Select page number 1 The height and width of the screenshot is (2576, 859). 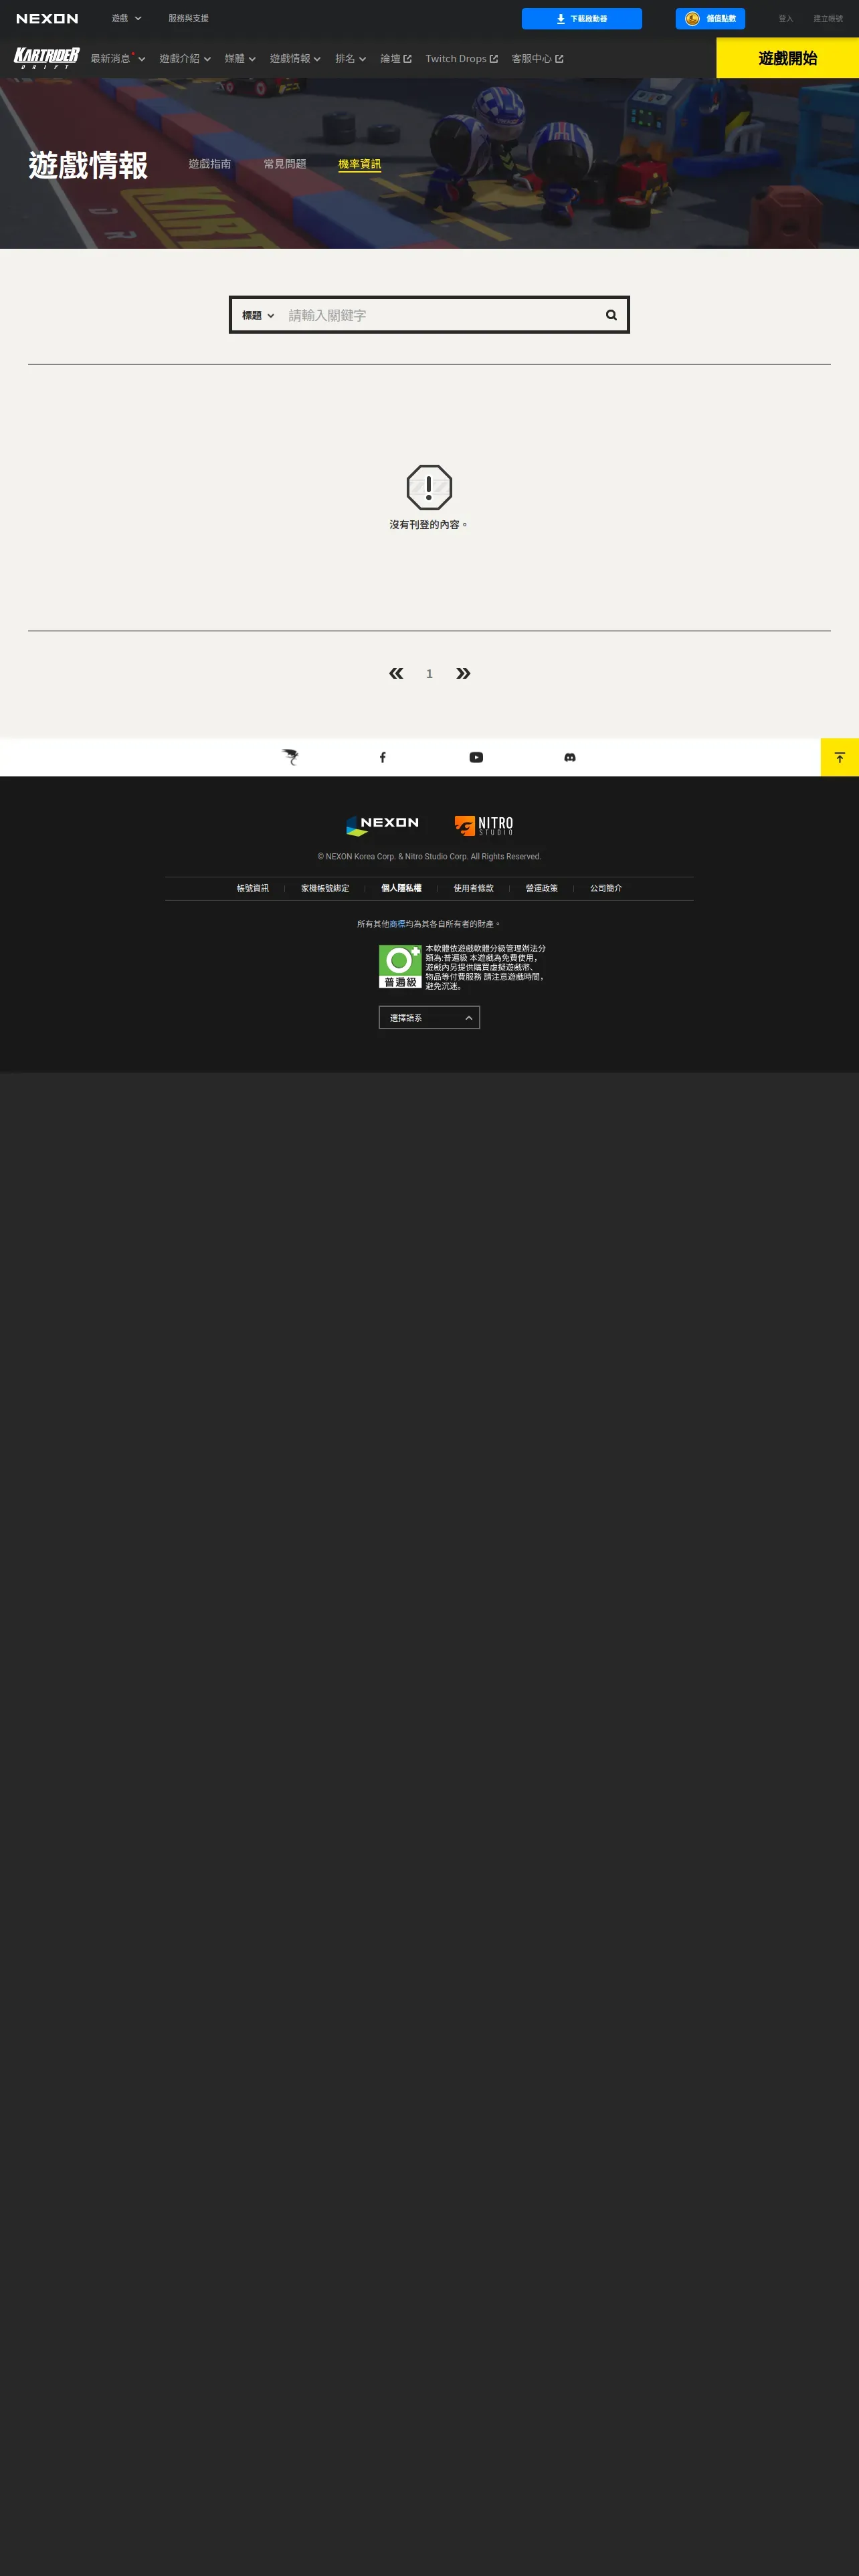point(429,674)
